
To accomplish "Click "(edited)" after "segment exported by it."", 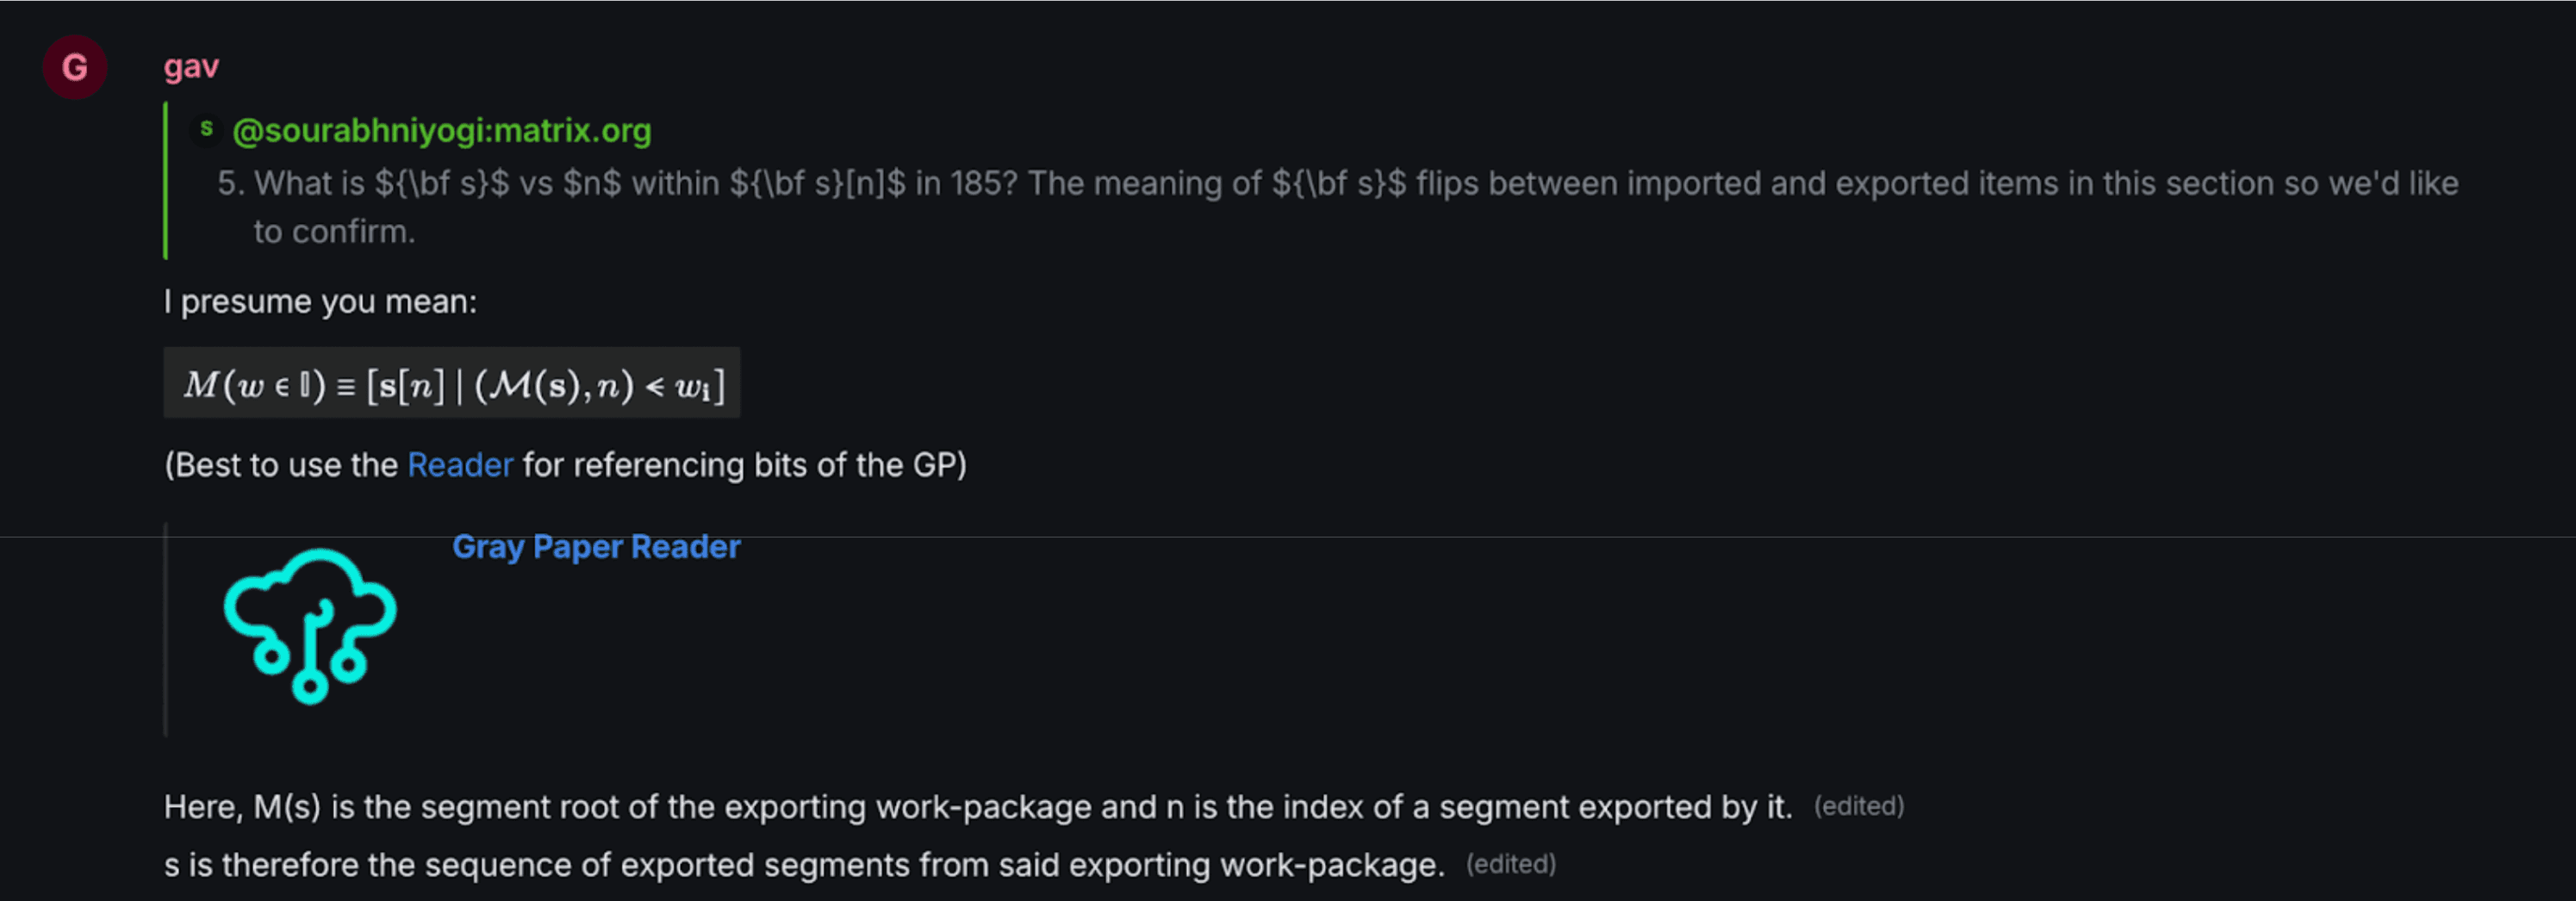I will tap(1858, 806).
